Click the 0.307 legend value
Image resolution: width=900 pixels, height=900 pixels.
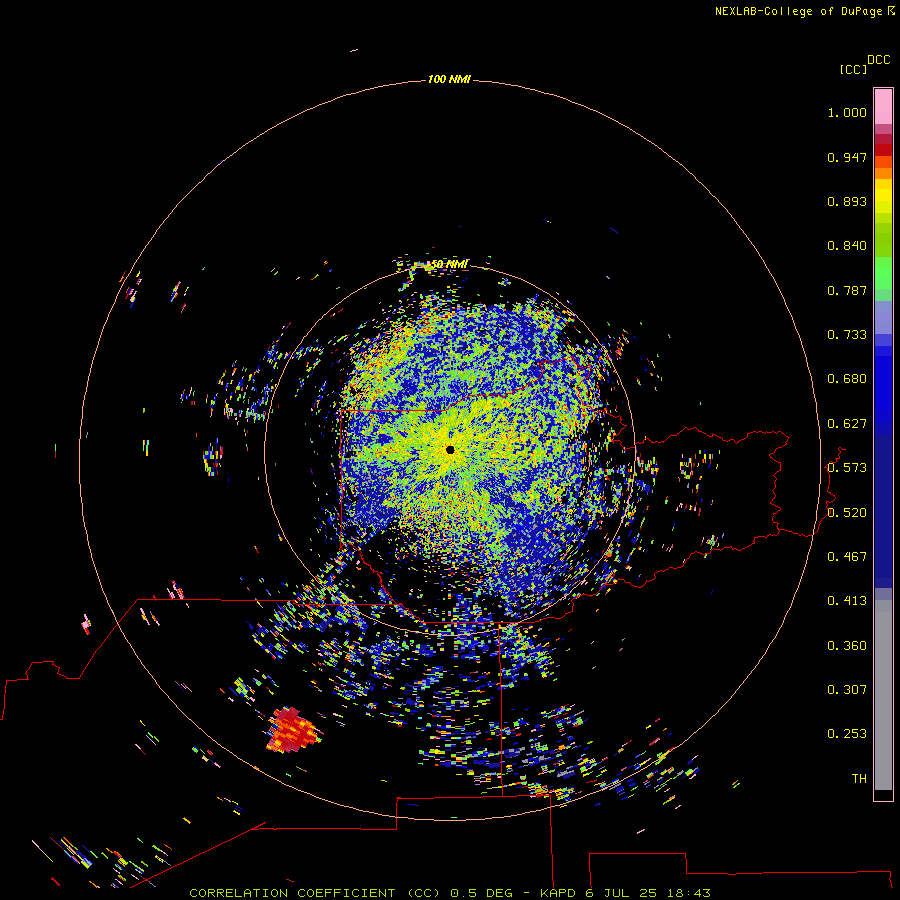click(847, 690)
